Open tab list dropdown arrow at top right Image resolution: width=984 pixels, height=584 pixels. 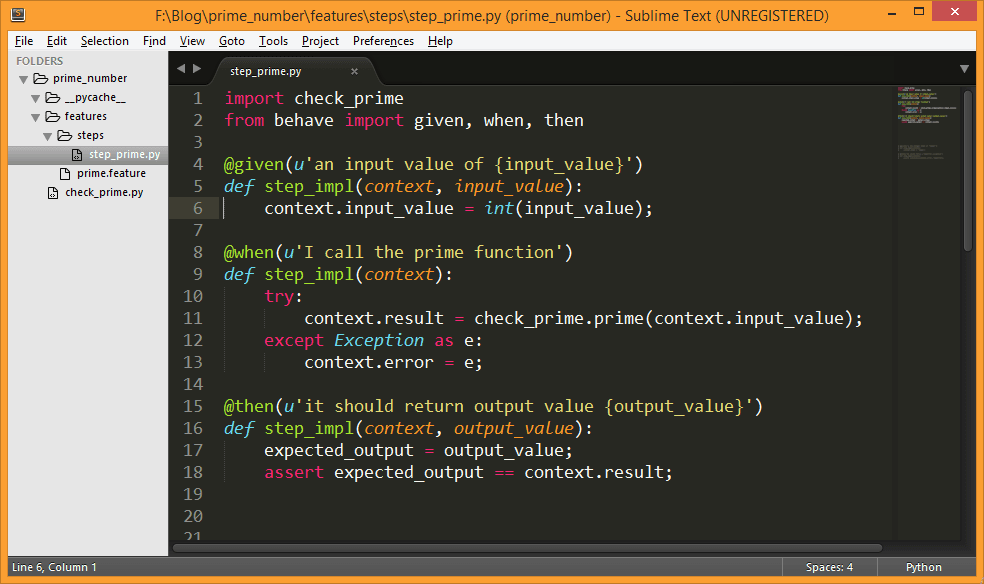(x=964, y=69)
